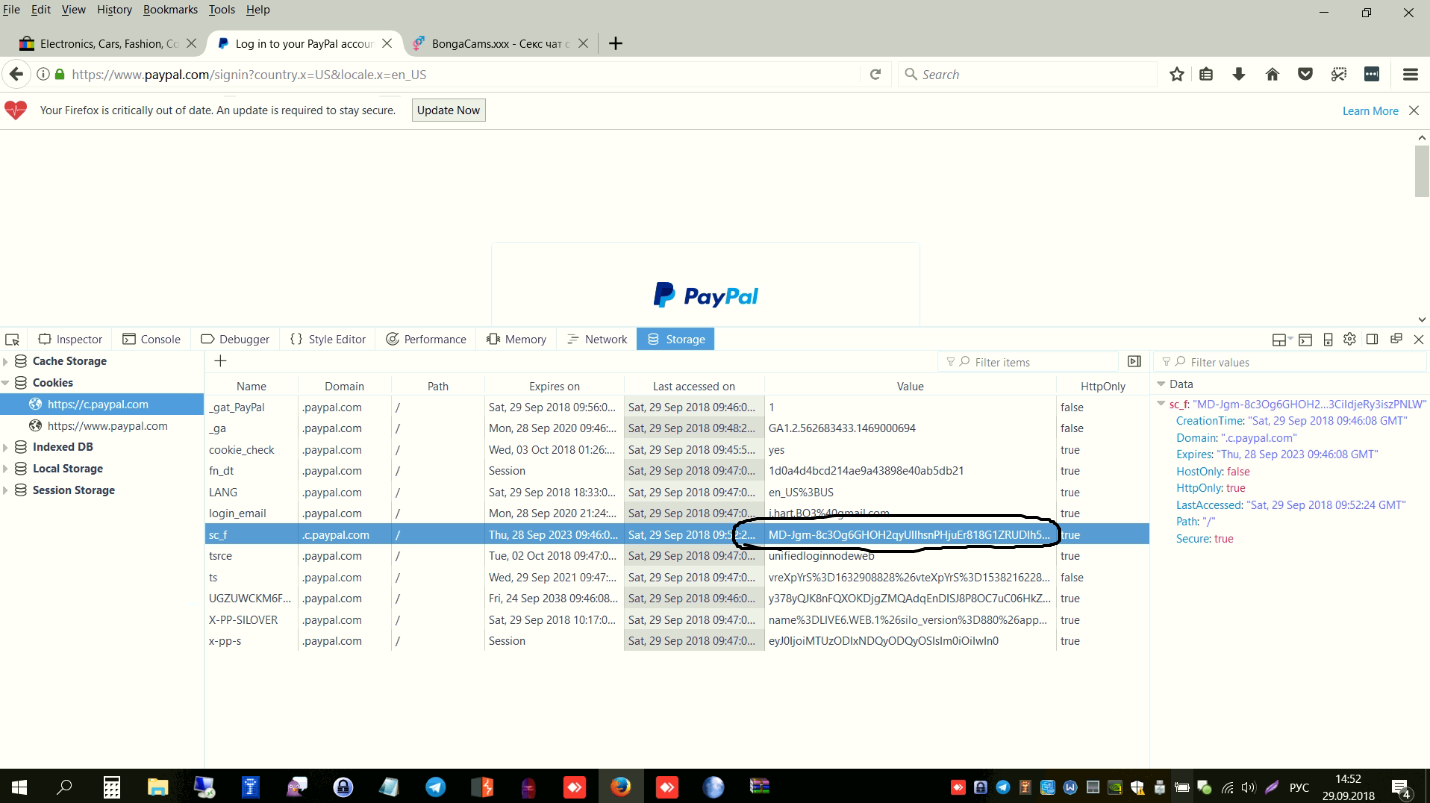Collapse the sc_f entry in sidebar
The height and width of the screenshot is (803, 1430).
click(x=1161, y=404)
